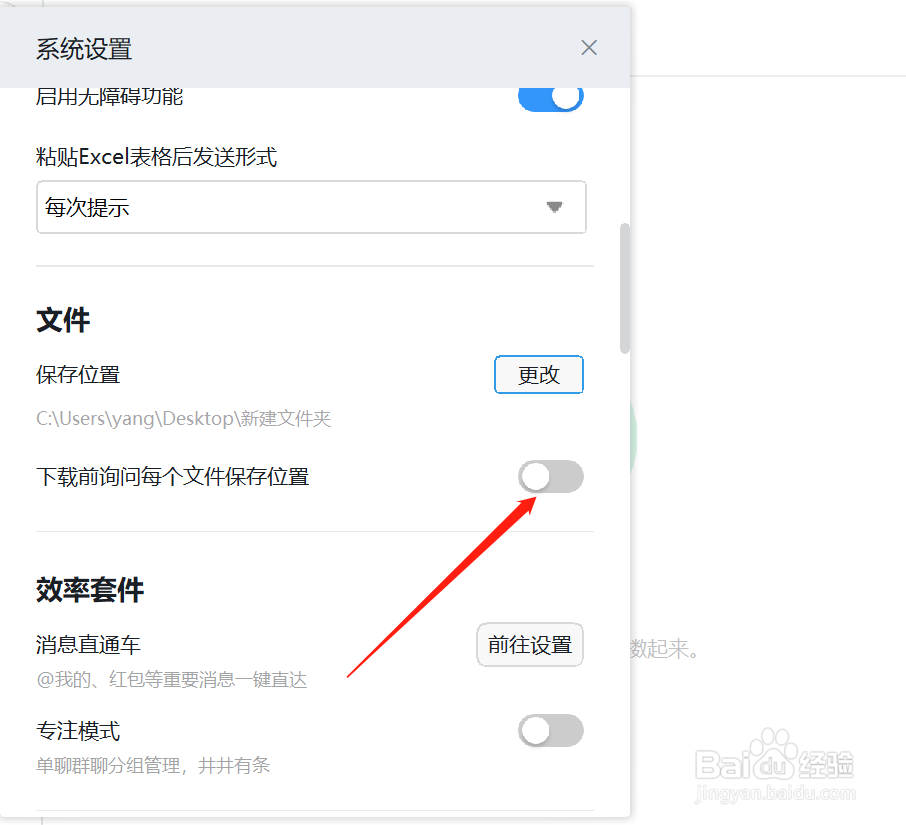Close the 系统设置 dialog
The width and height of the screenshot is (906, 825).
tap(589, 47)
